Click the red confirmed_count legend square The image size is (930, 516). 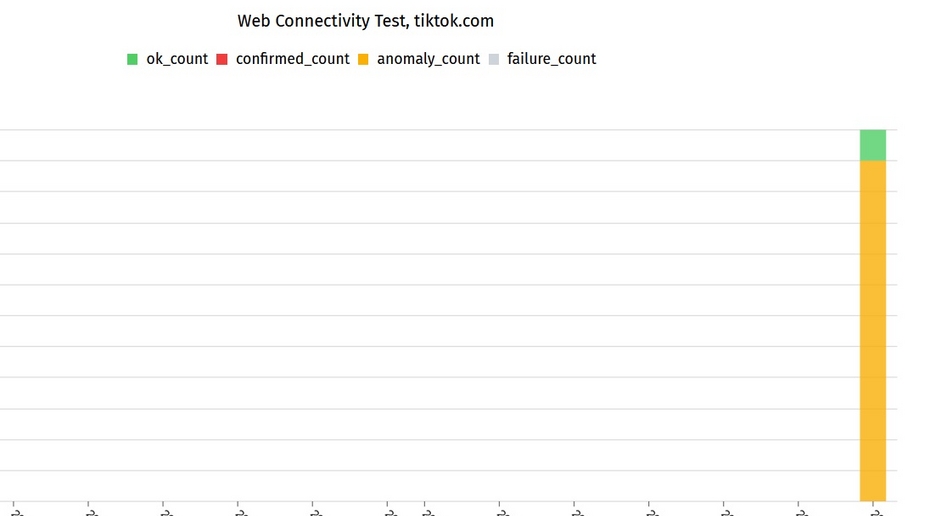[x=222, y=59]
